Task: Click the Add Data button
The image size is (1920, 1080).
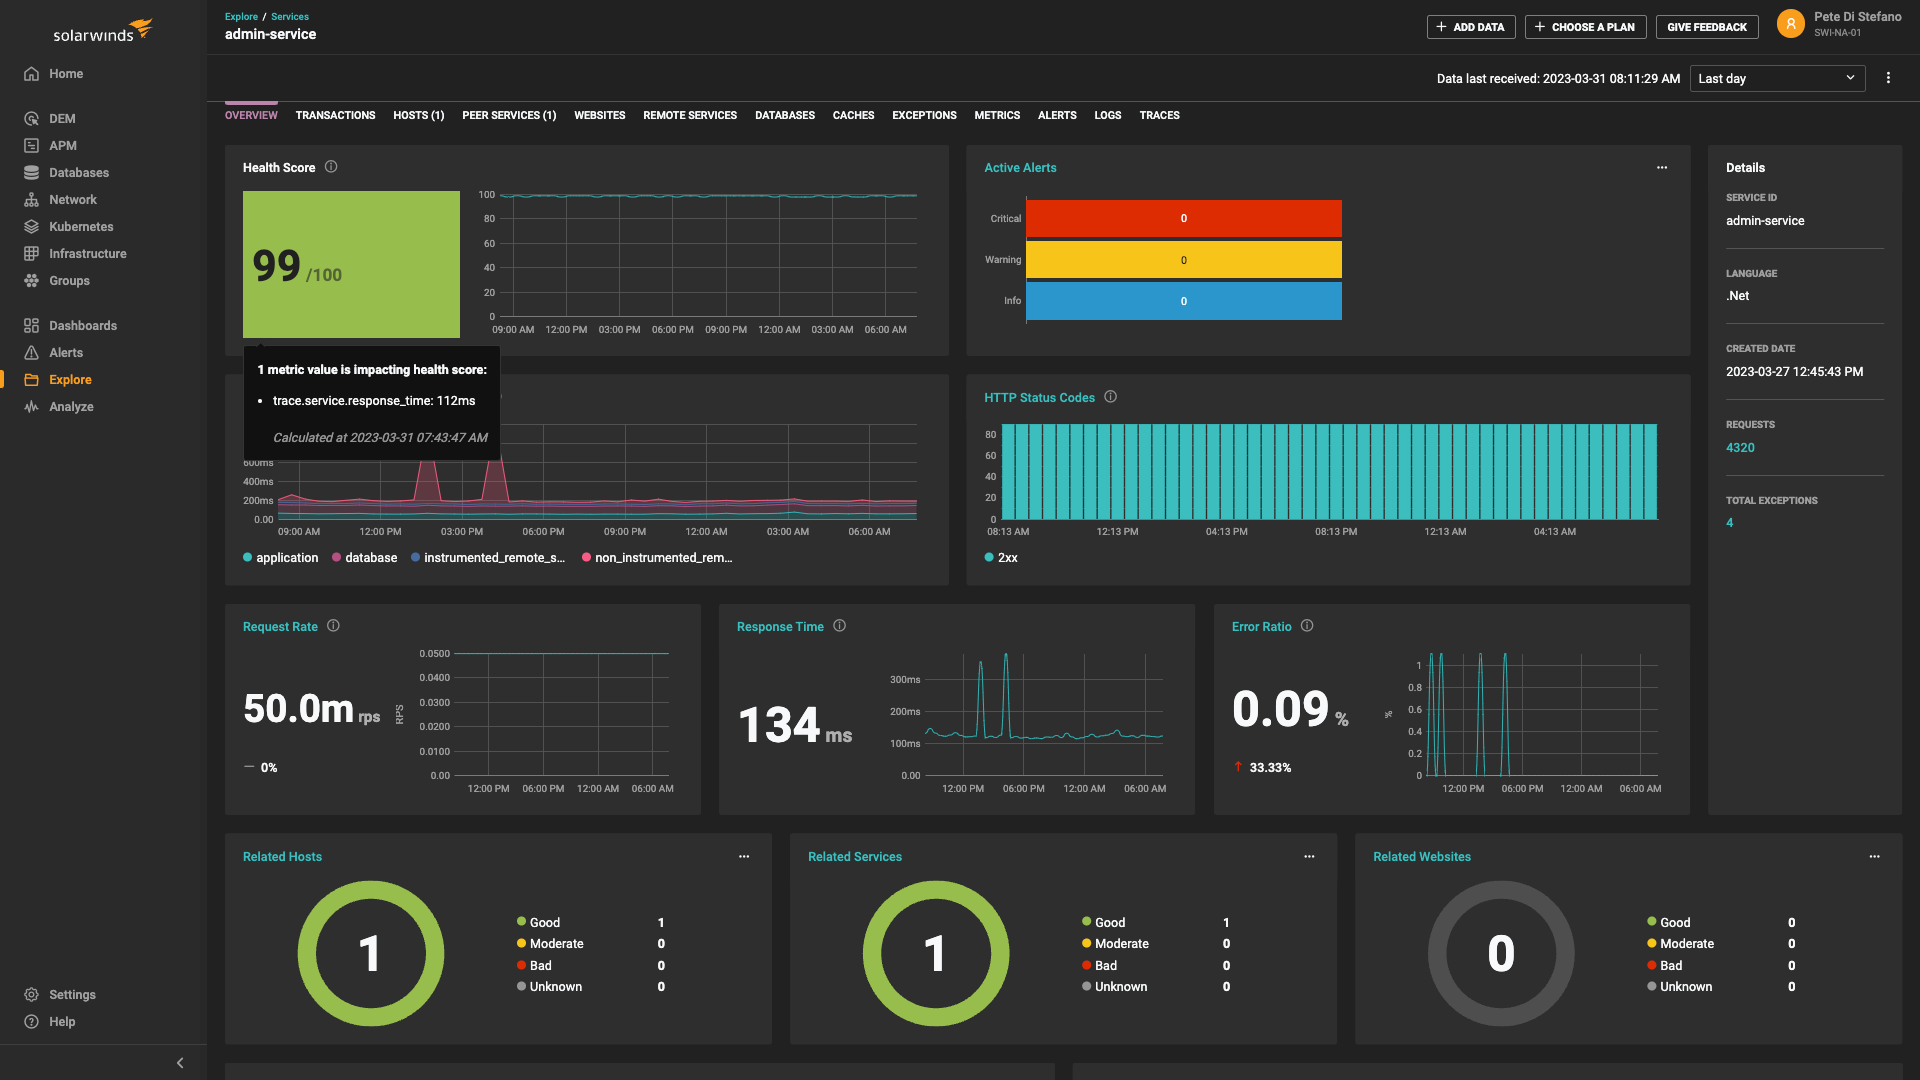Action: pyautogui.click(x=1470, y=27)
